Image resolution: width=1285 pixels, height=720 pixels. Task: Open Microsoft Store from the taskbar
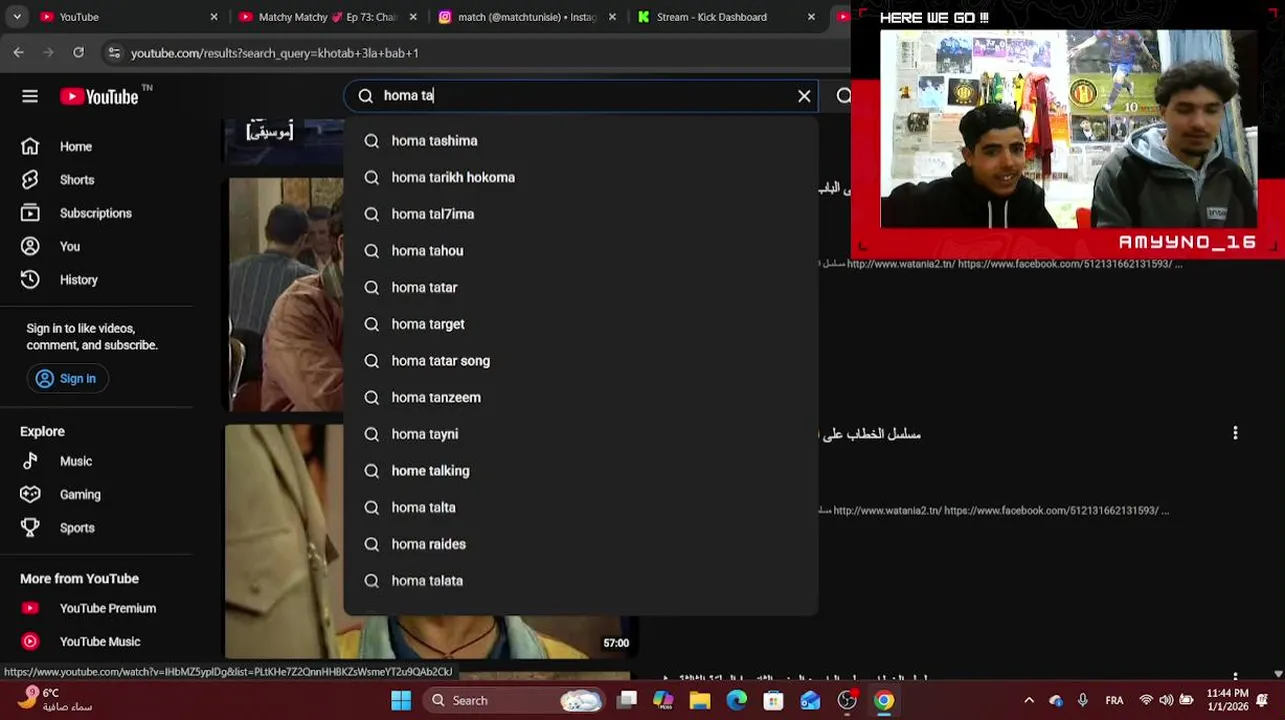point(773,700)
